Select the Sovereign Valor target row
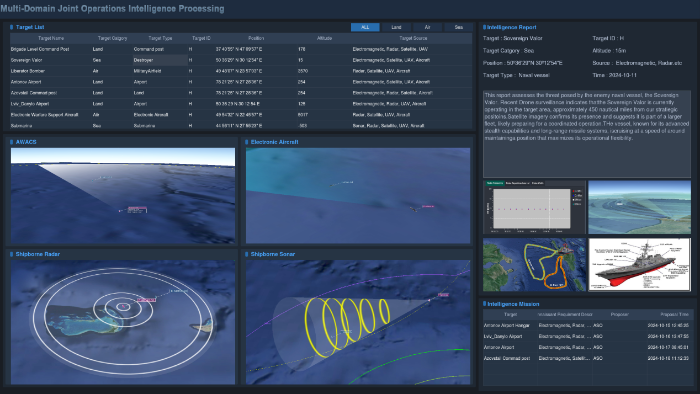The height and width of the screenshot is (394, 700). [x=241, y=60]
